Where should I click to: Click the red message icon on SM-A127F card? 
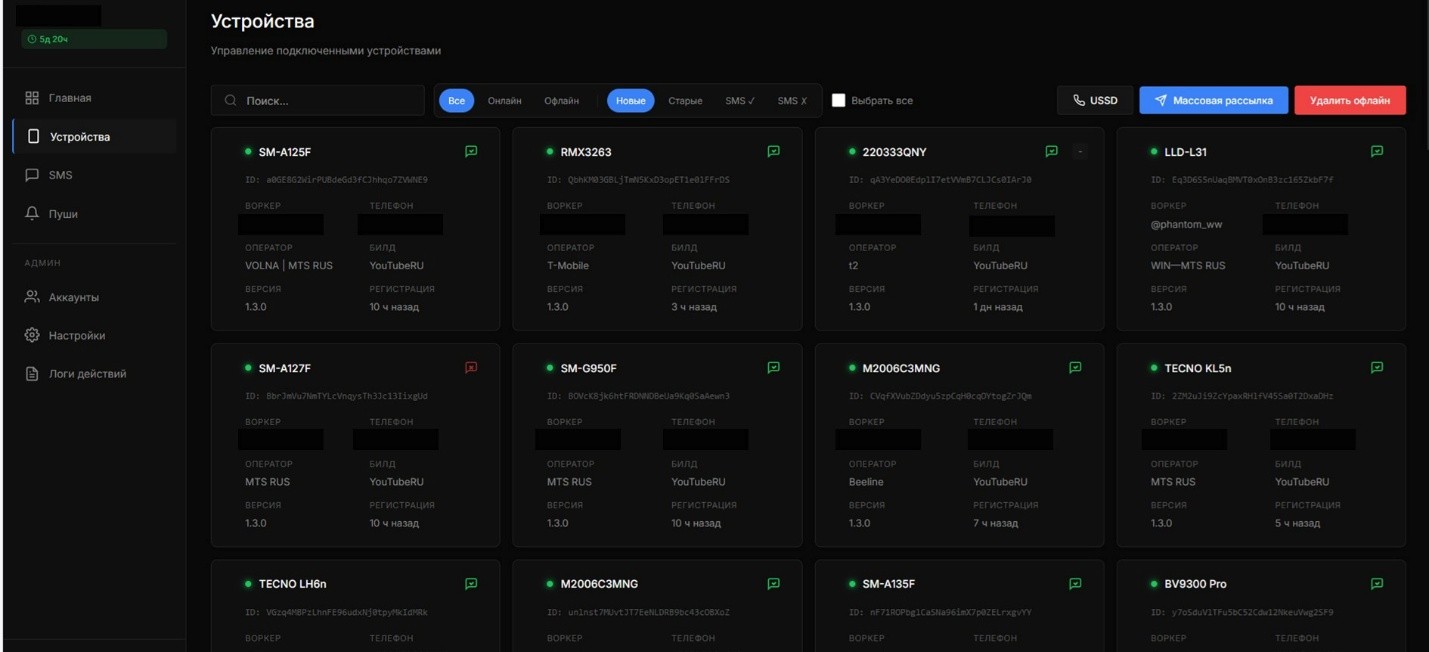coord(471,368)
